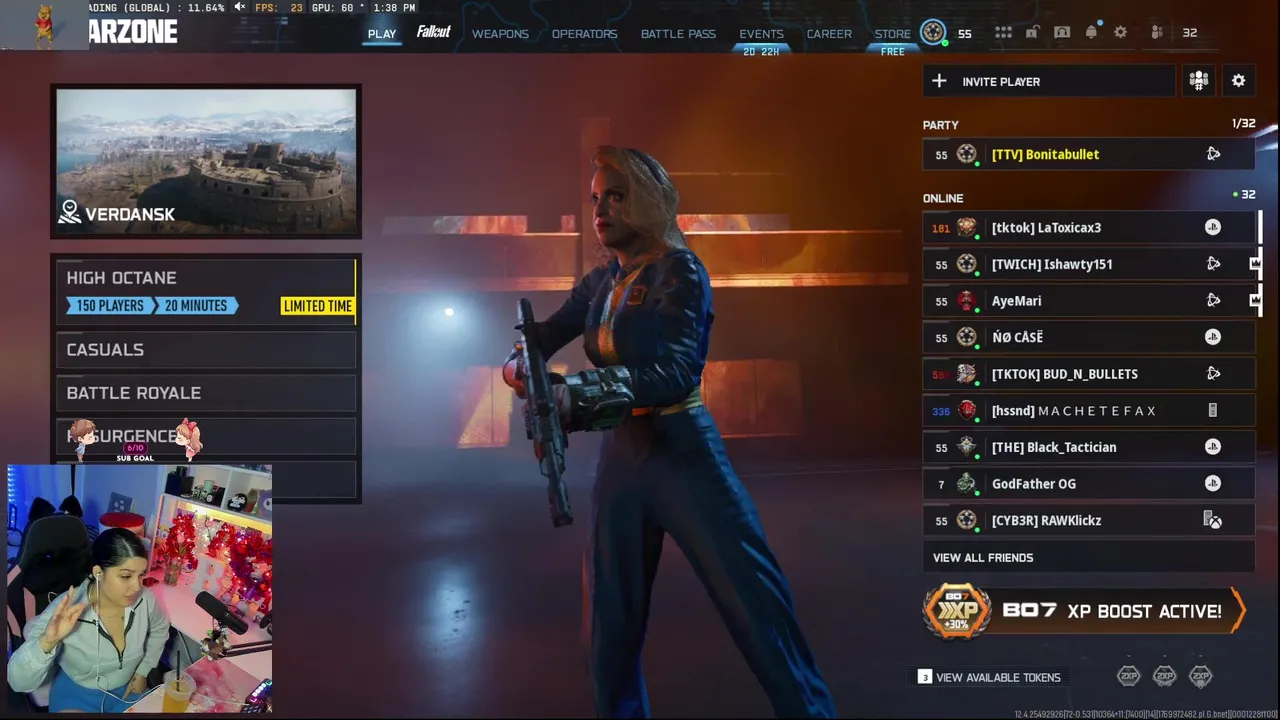Screen dimensions: 1280x720
Task: Select the Resurgence game mode
Action: [x=206, y=436]
